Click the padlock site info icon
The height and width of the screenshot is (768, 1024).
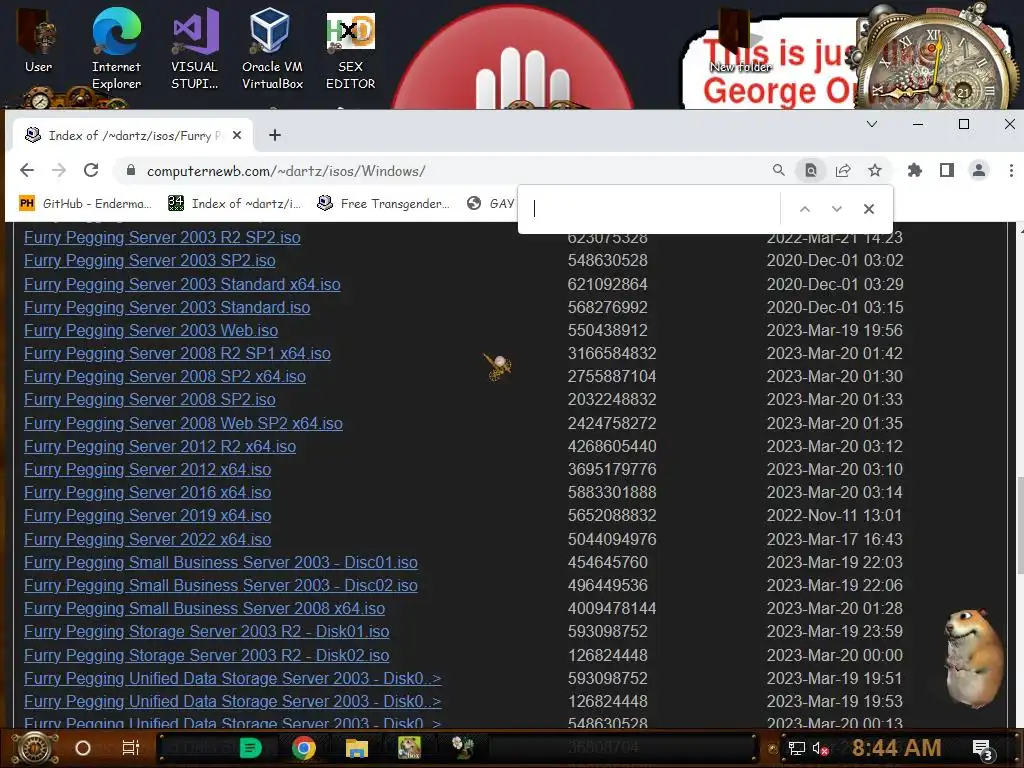coord(131,170)
